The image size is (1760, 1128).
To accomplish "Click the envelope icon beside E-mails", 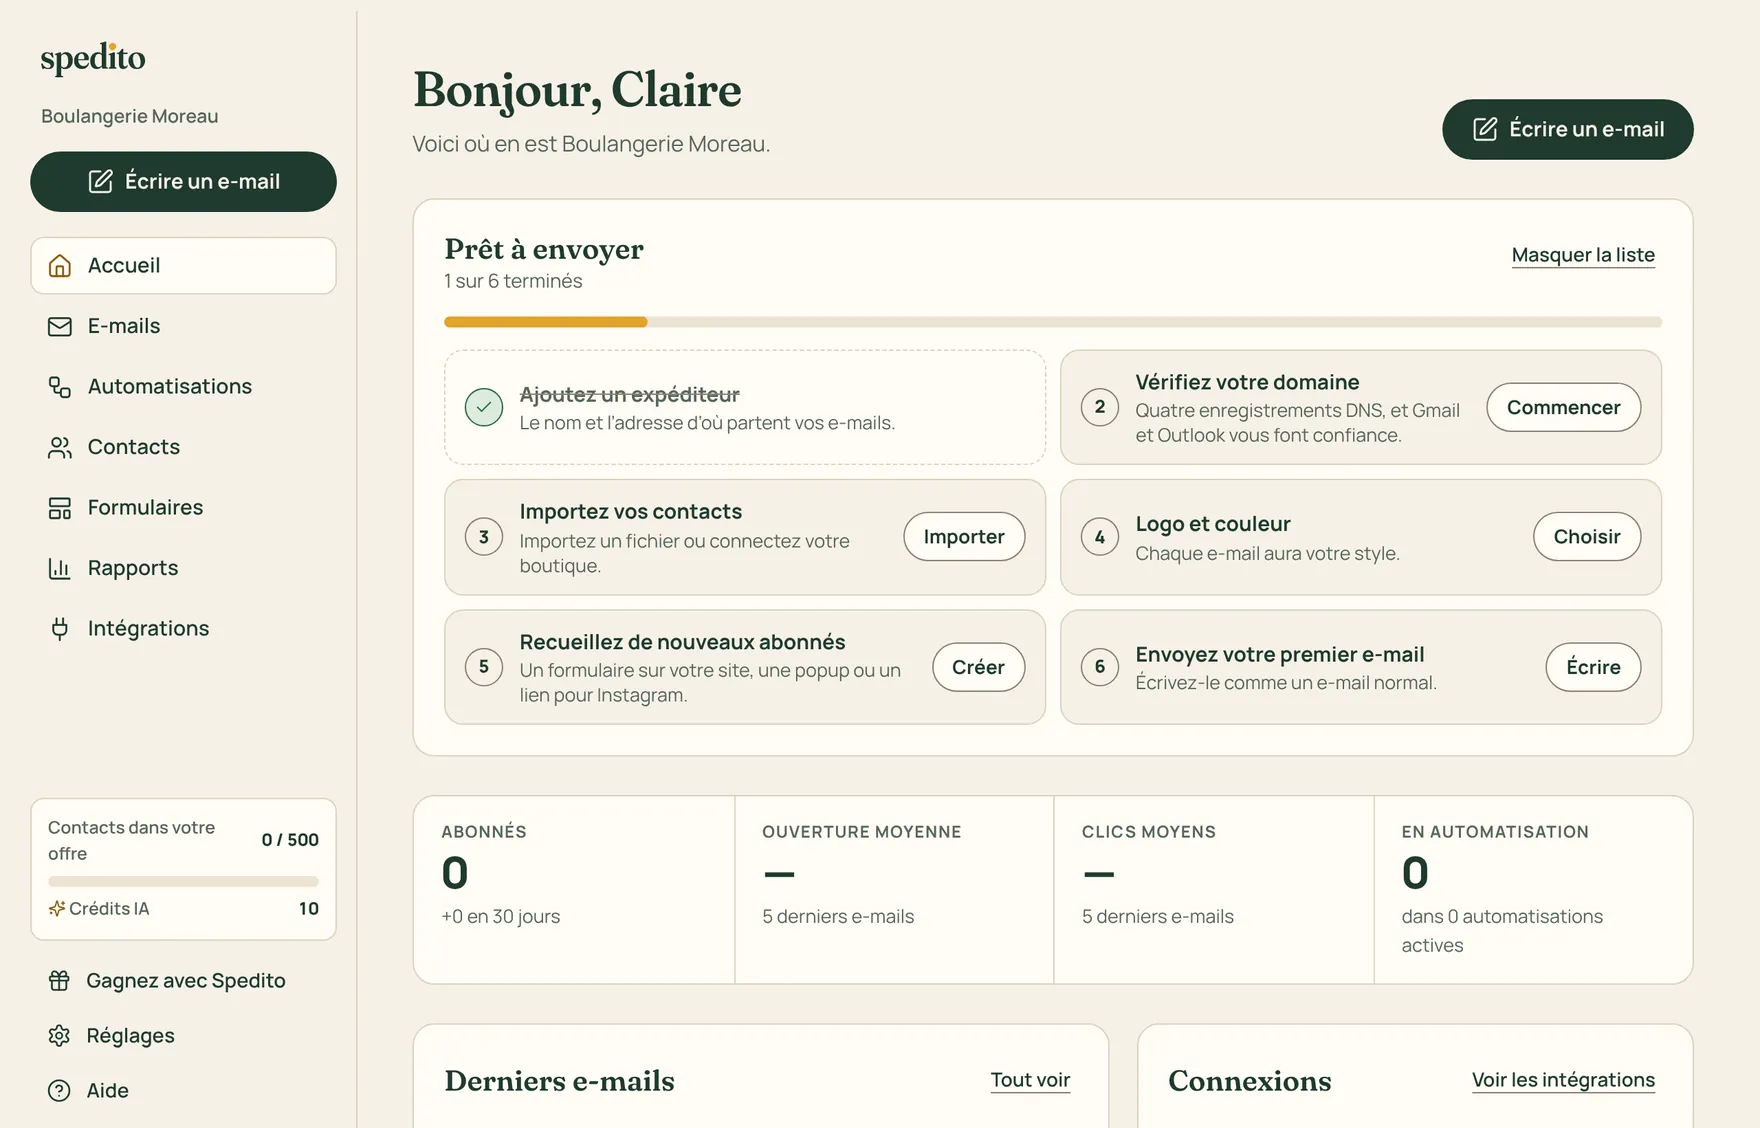I will [60, 327].
